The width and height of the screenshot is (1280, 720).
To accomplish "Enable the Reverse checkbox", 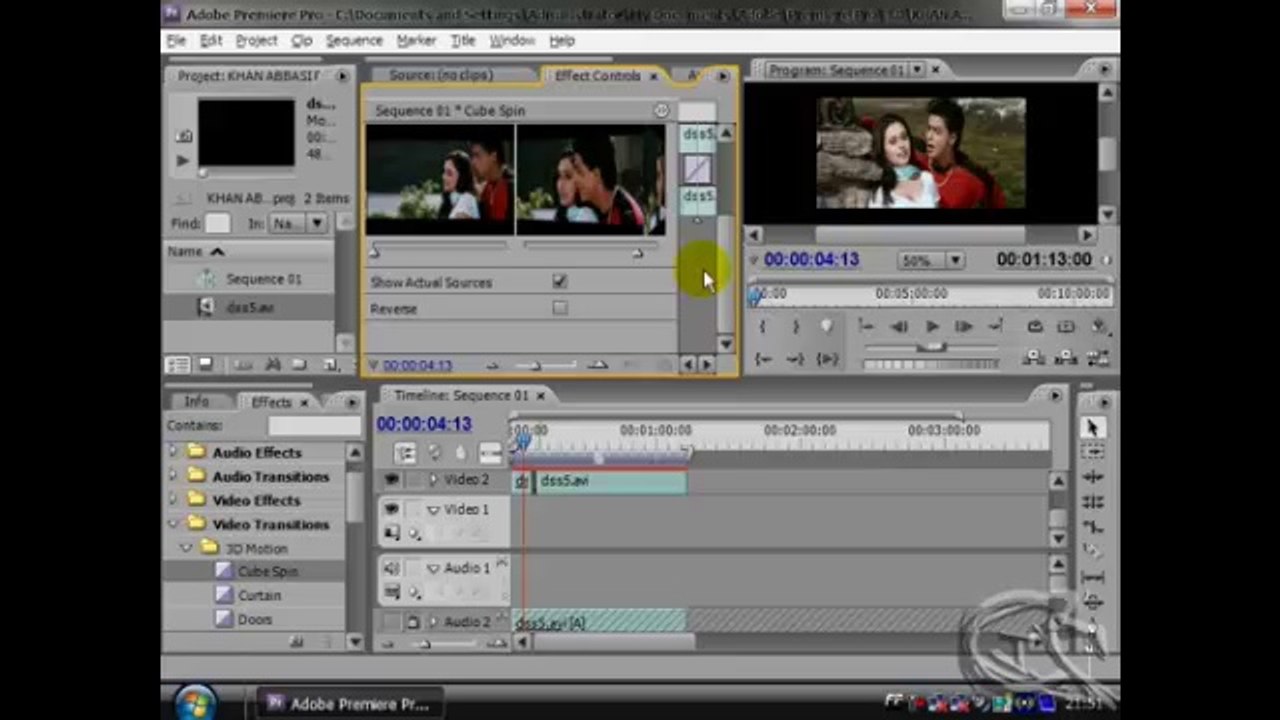I will [560, 308].
